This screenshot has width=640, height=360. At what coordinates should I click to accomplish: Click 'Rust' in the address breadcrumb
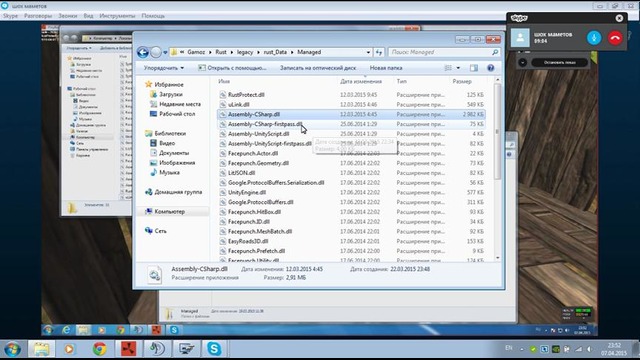coord(221,52)
